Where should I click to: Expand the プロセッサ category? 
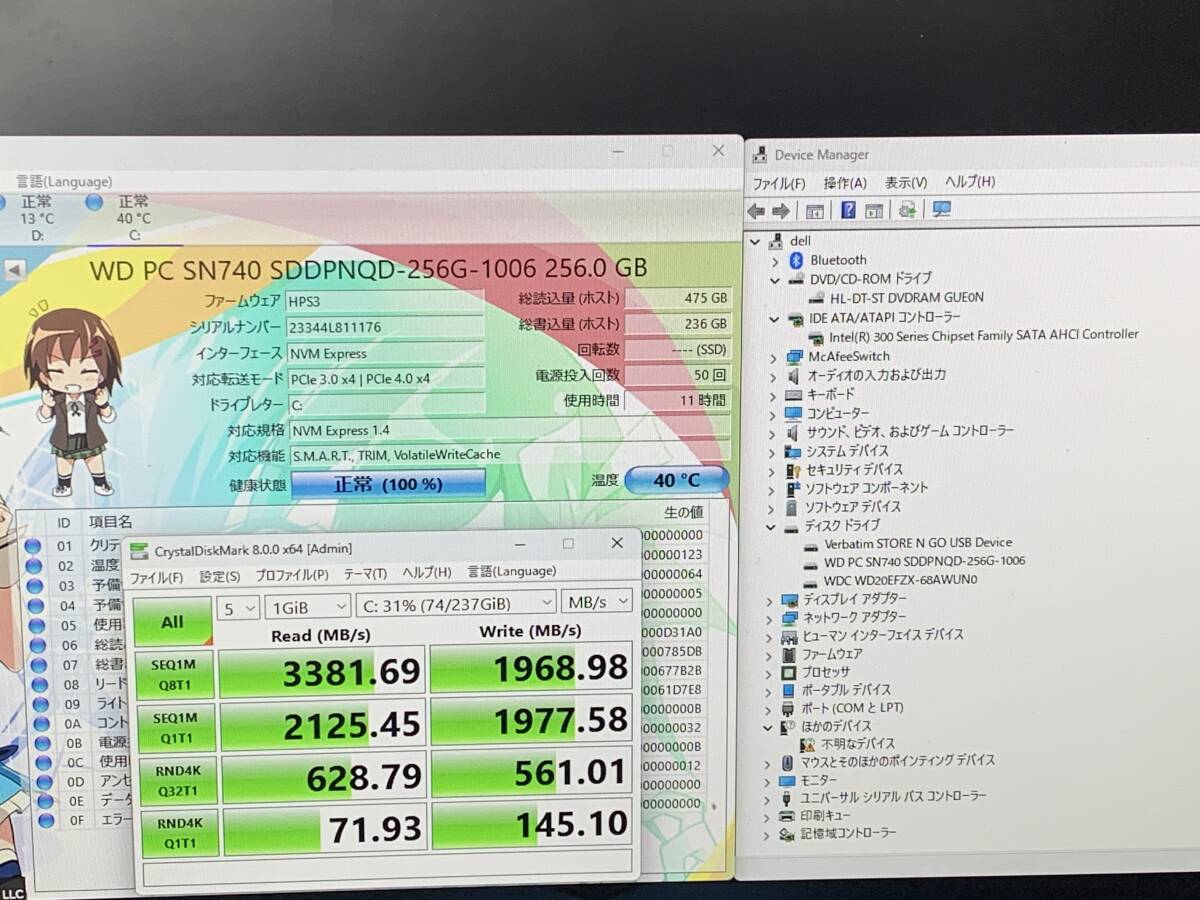769,673
